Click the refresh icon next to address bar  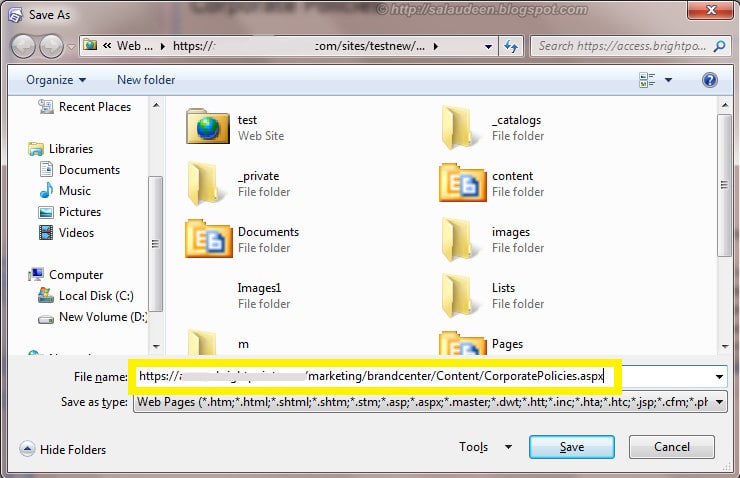[x=511, y=46]
